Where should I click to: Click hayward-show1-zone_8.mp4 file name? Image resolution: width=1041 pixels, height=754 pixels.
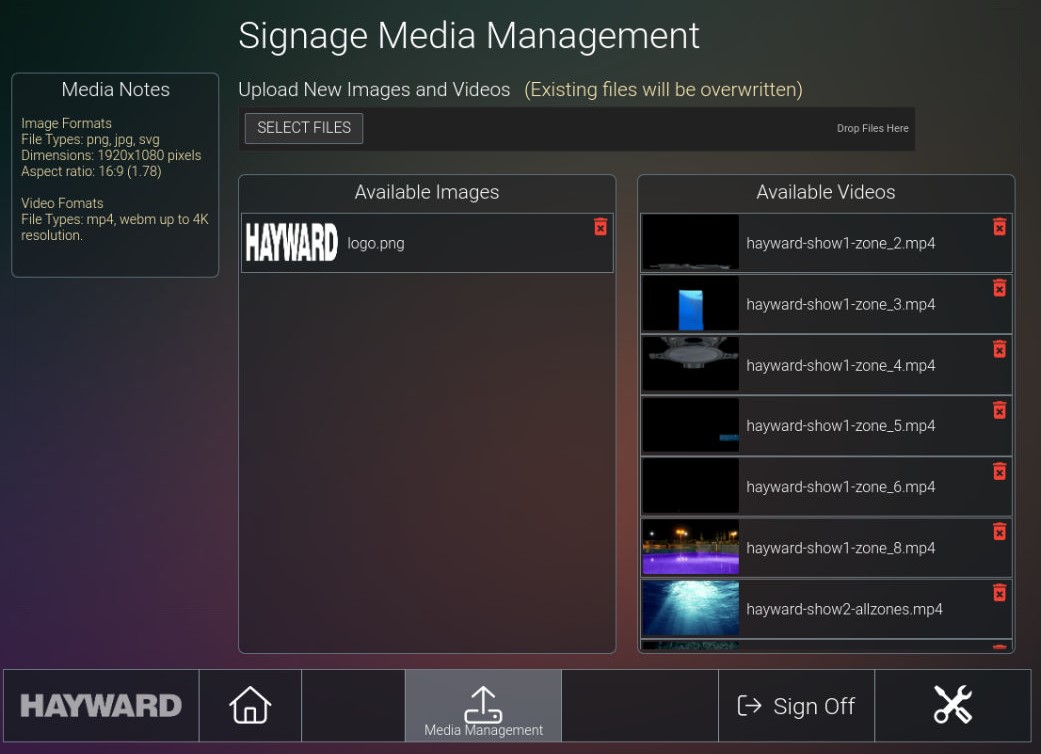841,548
